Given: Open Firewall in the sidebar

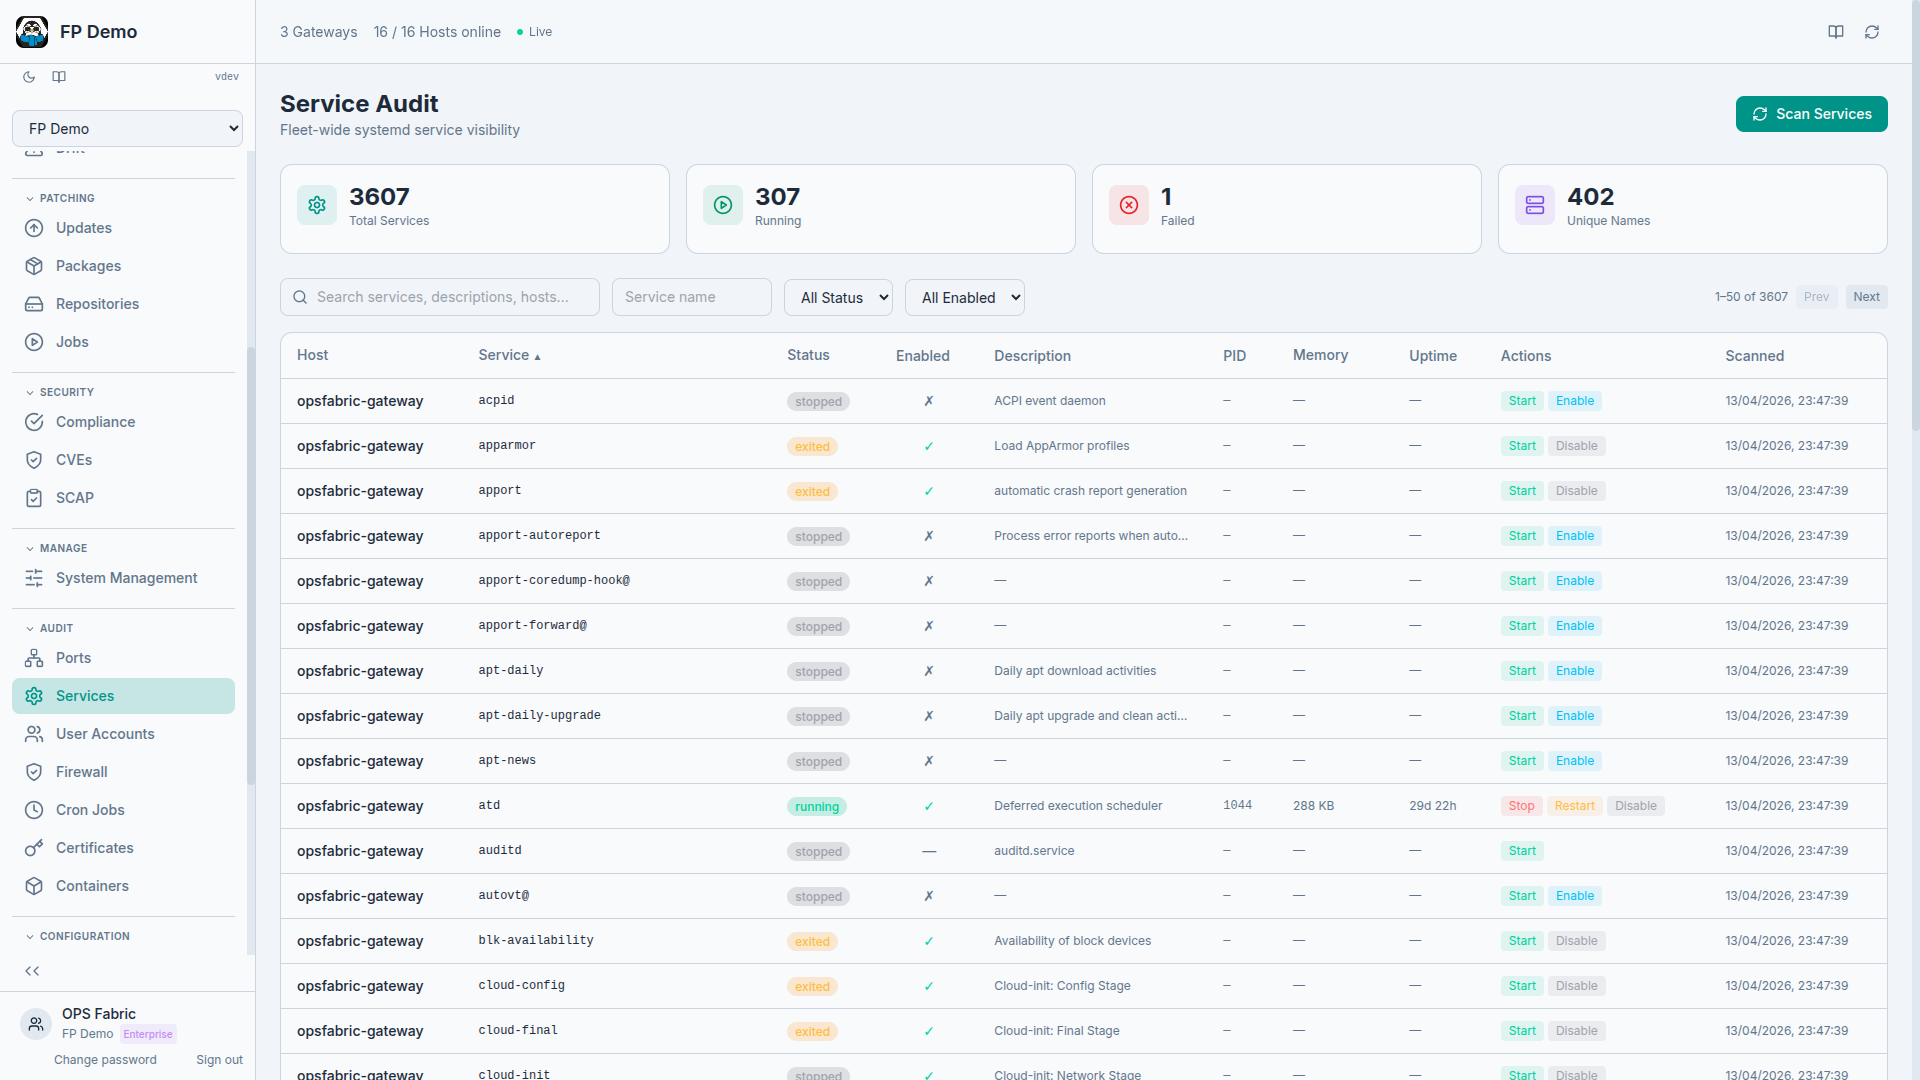Looking at the screenshot, I should coord(82,772).
